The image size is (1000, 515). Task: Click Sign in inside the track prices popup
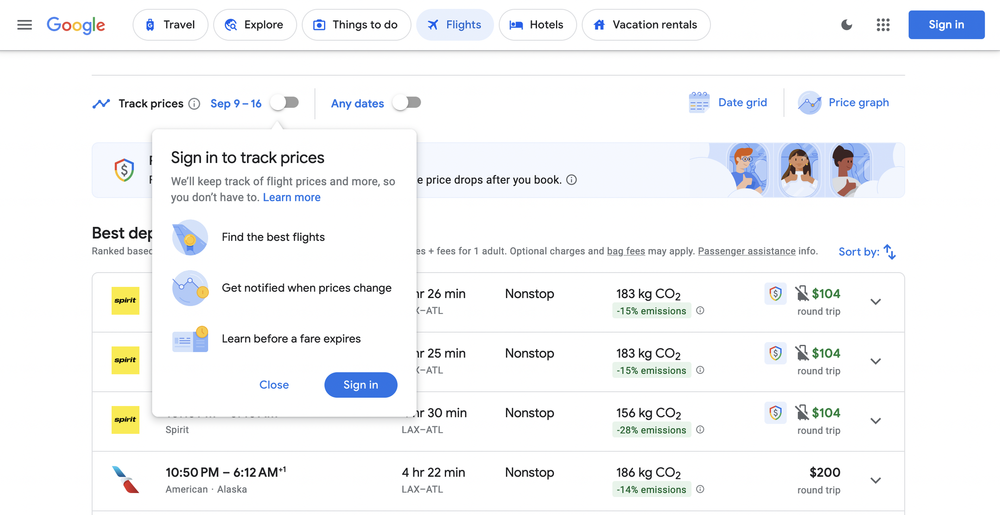pyautogui.click(x=361, y=385)
